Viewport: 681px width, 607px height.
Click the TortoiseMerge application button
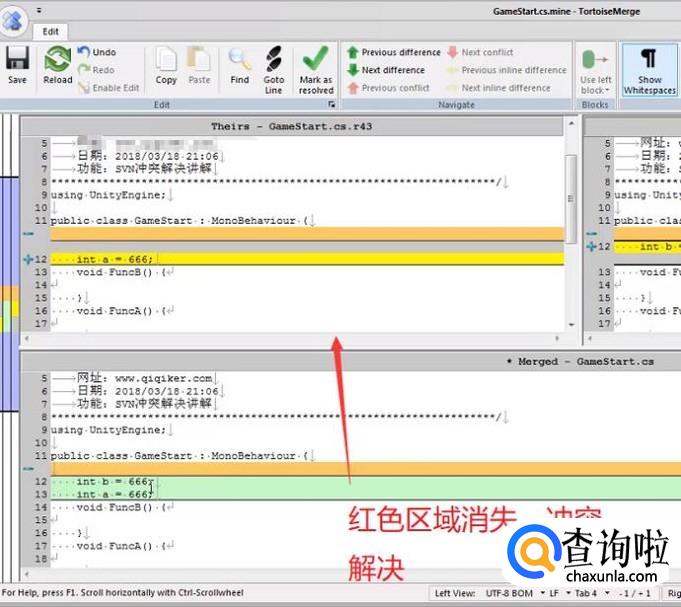point(13,20)
